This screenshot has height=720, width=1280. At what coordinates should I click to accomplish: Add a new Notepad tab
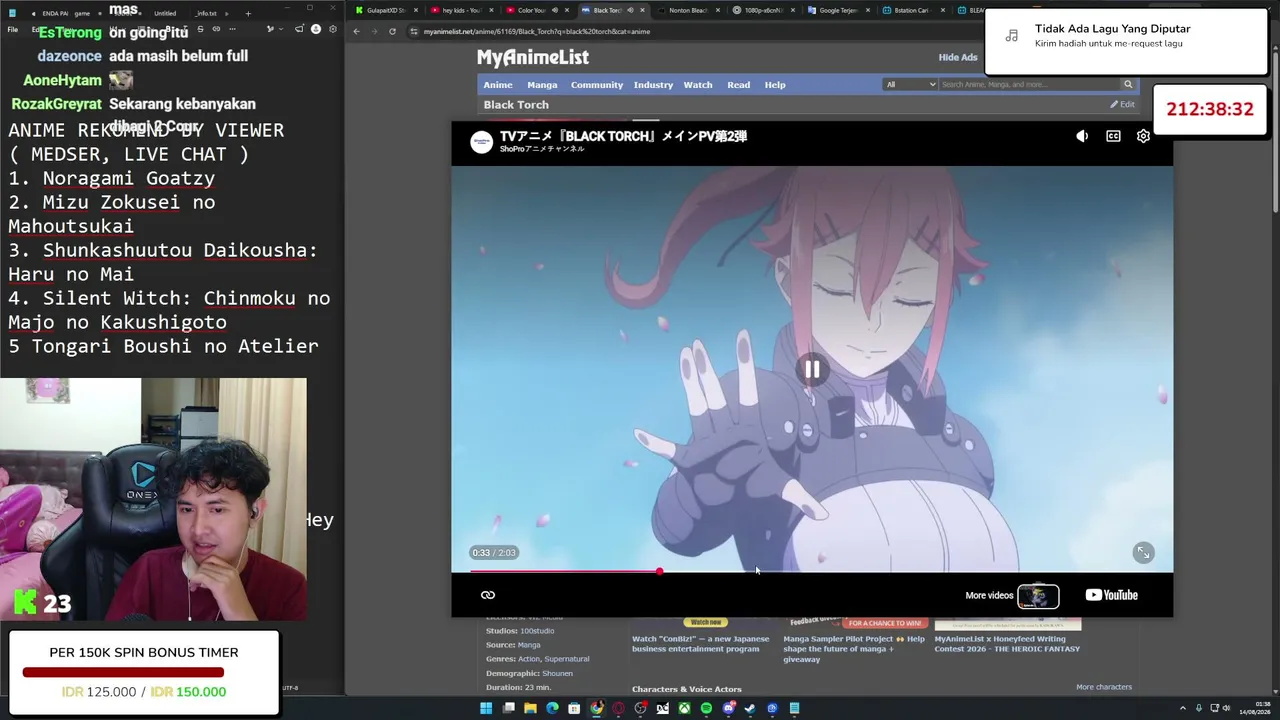pyautogui.click(x=248, y=13)
